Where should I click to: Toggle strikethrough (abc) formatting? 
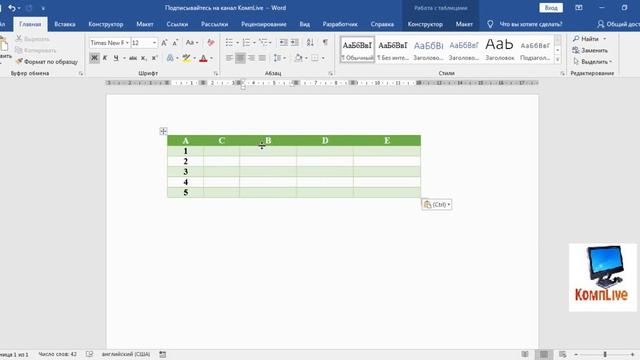click(133, 58)
